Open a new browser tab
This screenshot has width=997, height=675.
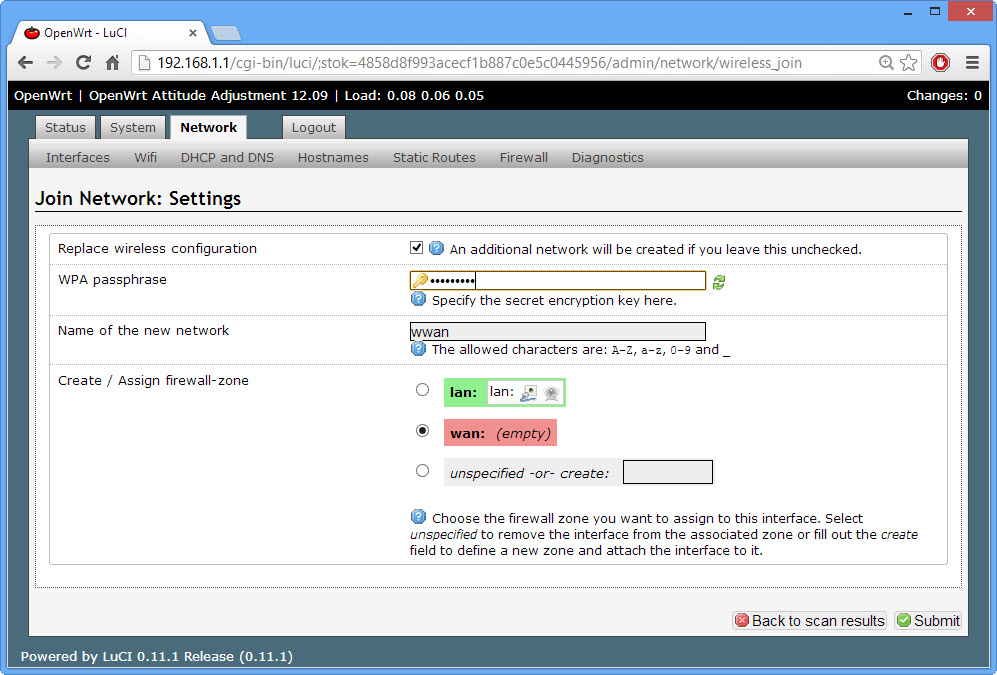click(225, 33)
